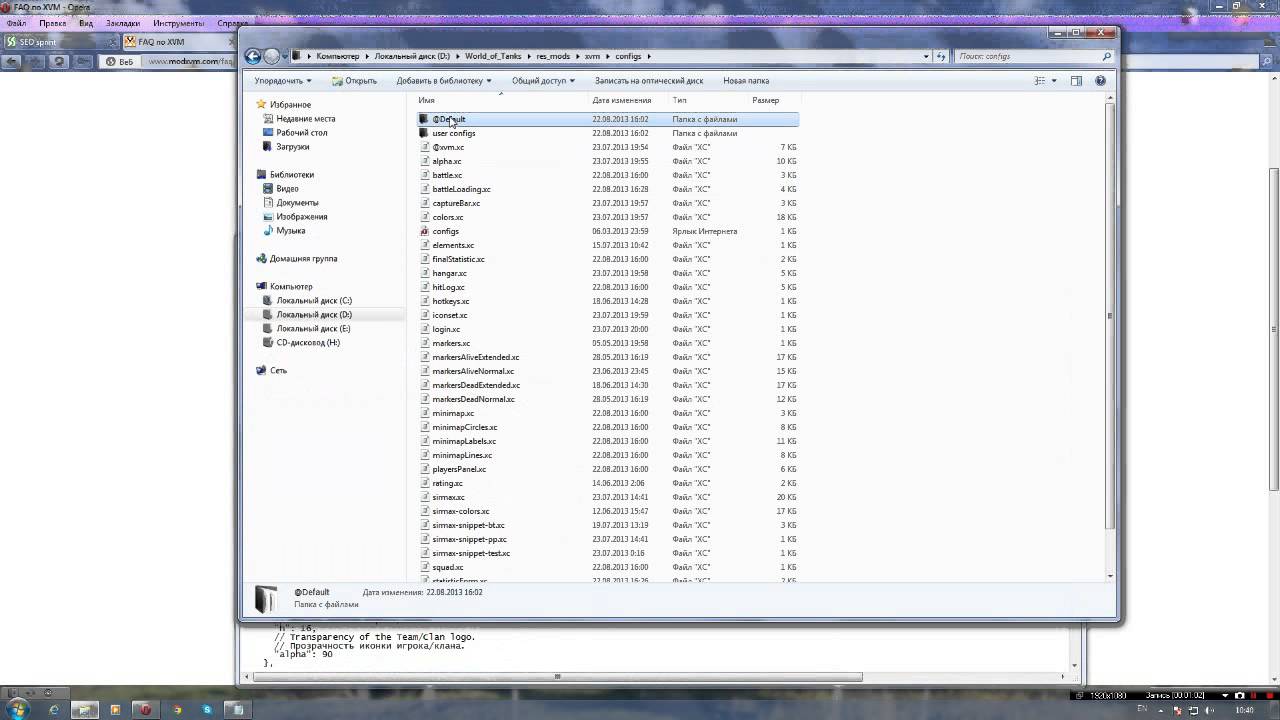Click res_mods in the address breadcrumb
This screenshot has height=720, width=1280.
[x=553, y=56]
